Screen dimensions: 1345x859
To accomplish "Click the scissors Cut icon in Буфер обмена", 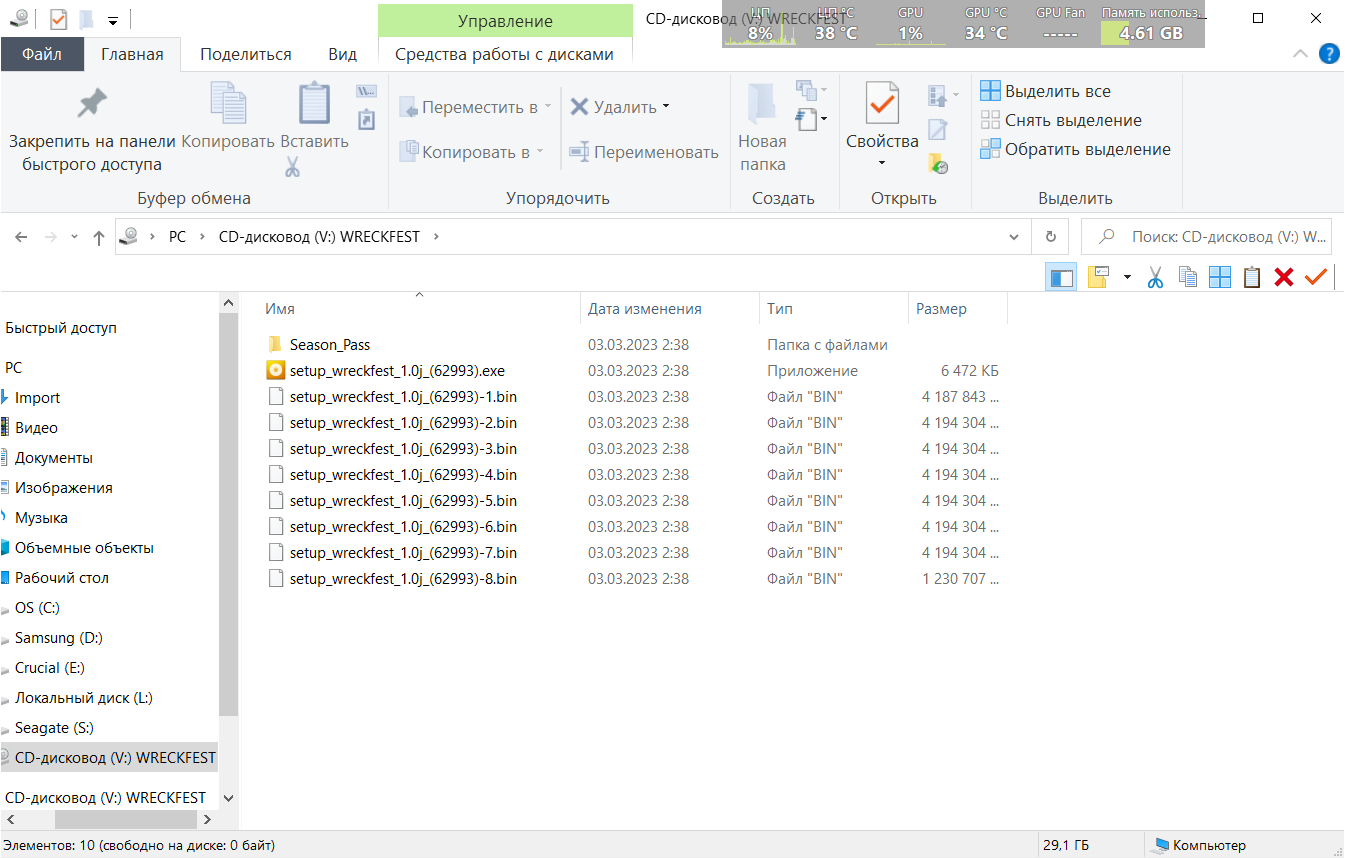I will (x=292, y=167).
